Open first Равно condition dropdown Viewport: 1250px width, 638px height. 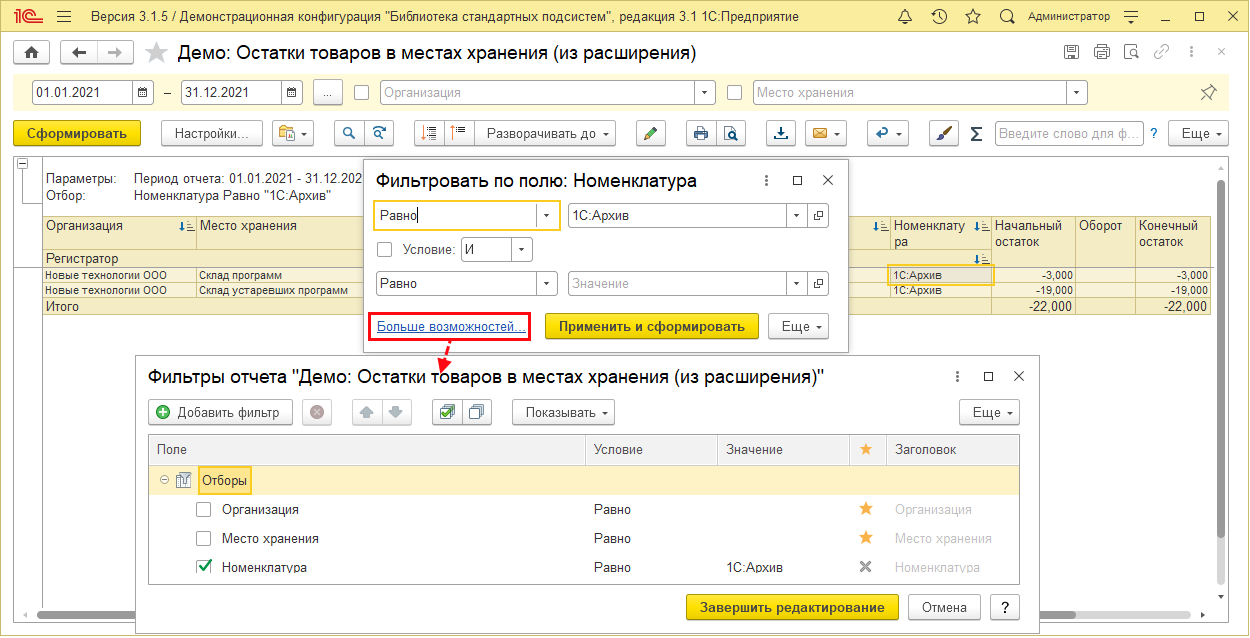(547, 215)
